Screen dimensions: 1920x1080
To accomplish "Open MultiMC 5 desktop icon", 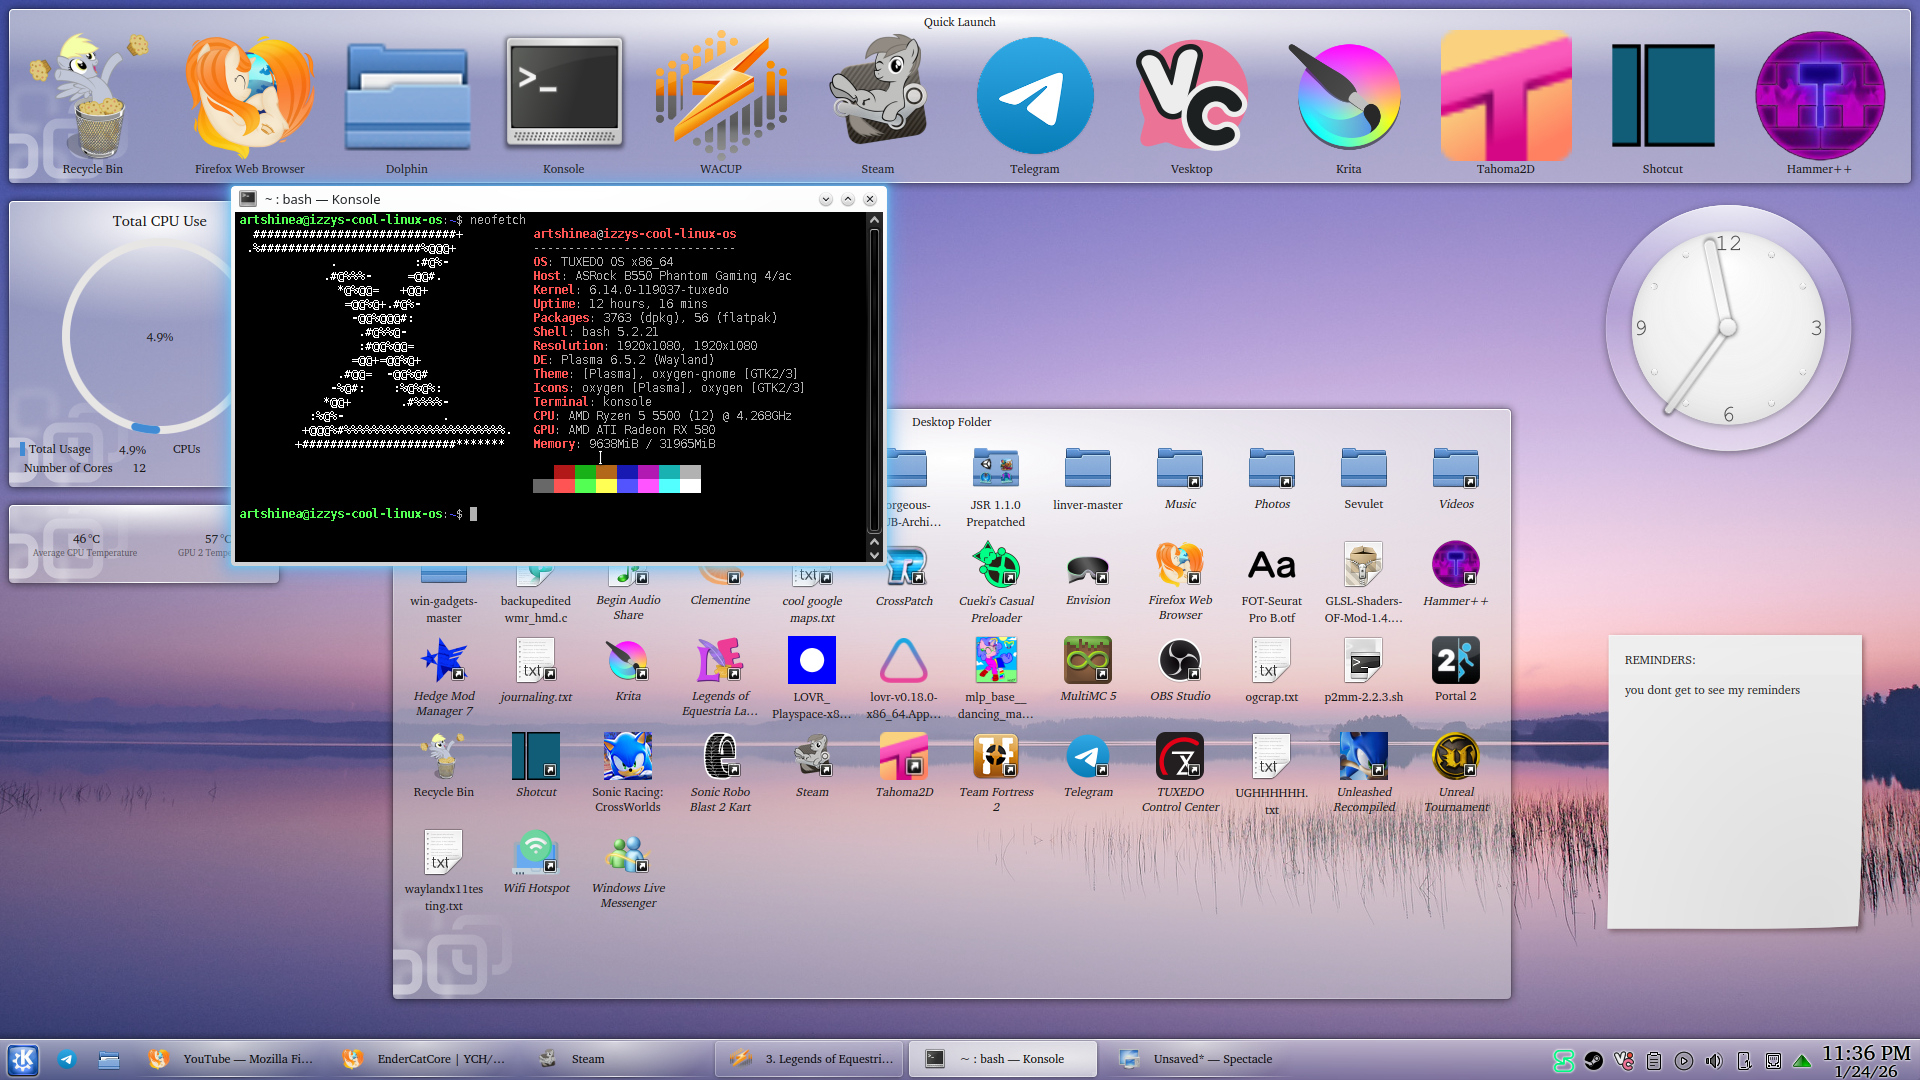I will coord(1088,662).
